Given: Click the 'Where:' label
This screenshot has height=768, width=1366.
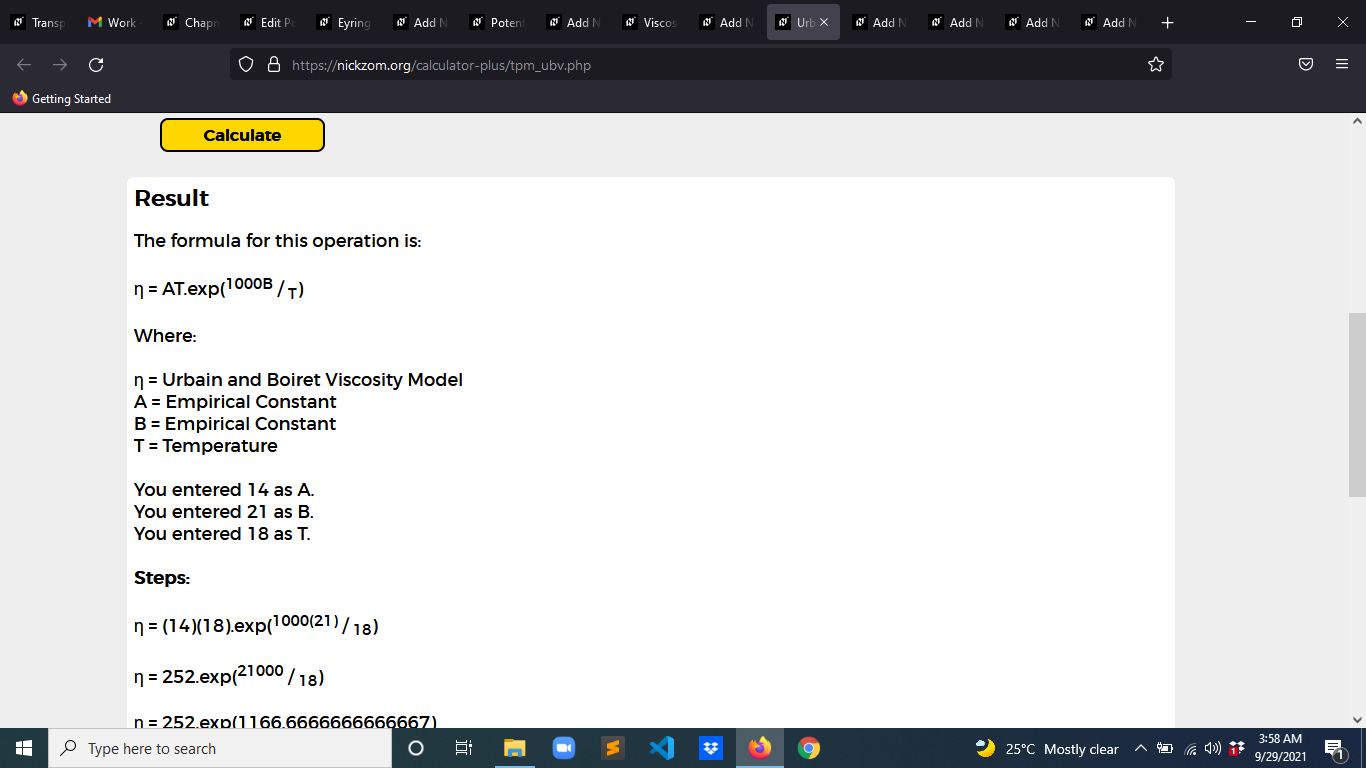Looking at the screenshot, I should point(165,336).
